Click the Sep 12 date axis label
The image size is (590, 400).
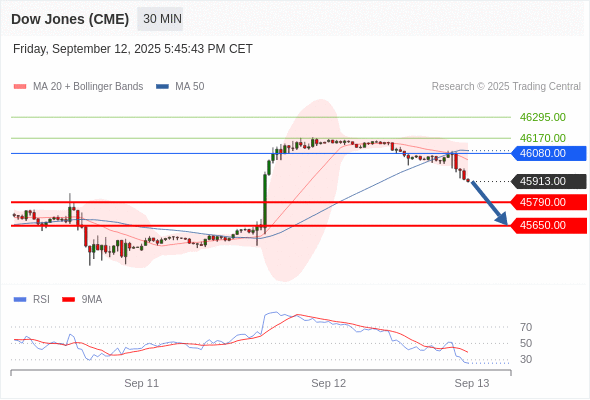click(328, 383)
